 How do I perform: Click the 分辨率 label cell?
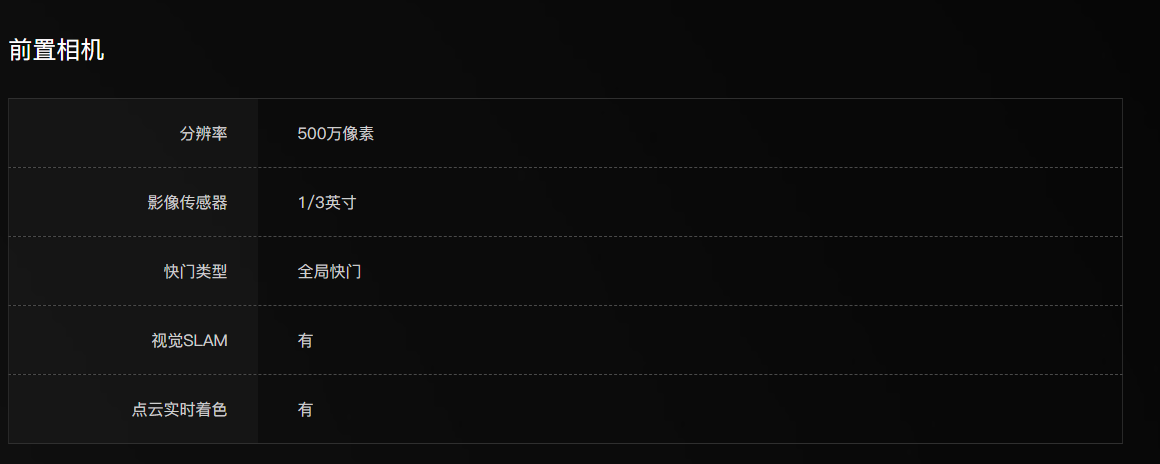pyautogui.click(x=203, y=134)
